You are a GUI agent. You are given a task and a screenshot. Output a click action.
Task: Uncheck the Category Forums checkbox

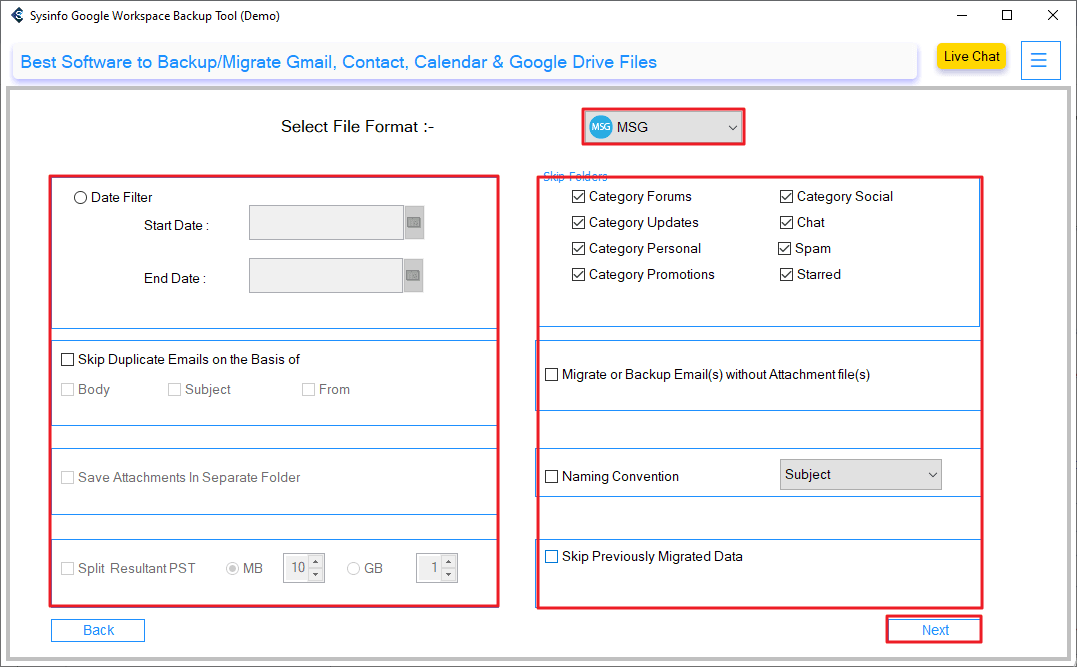579,197
